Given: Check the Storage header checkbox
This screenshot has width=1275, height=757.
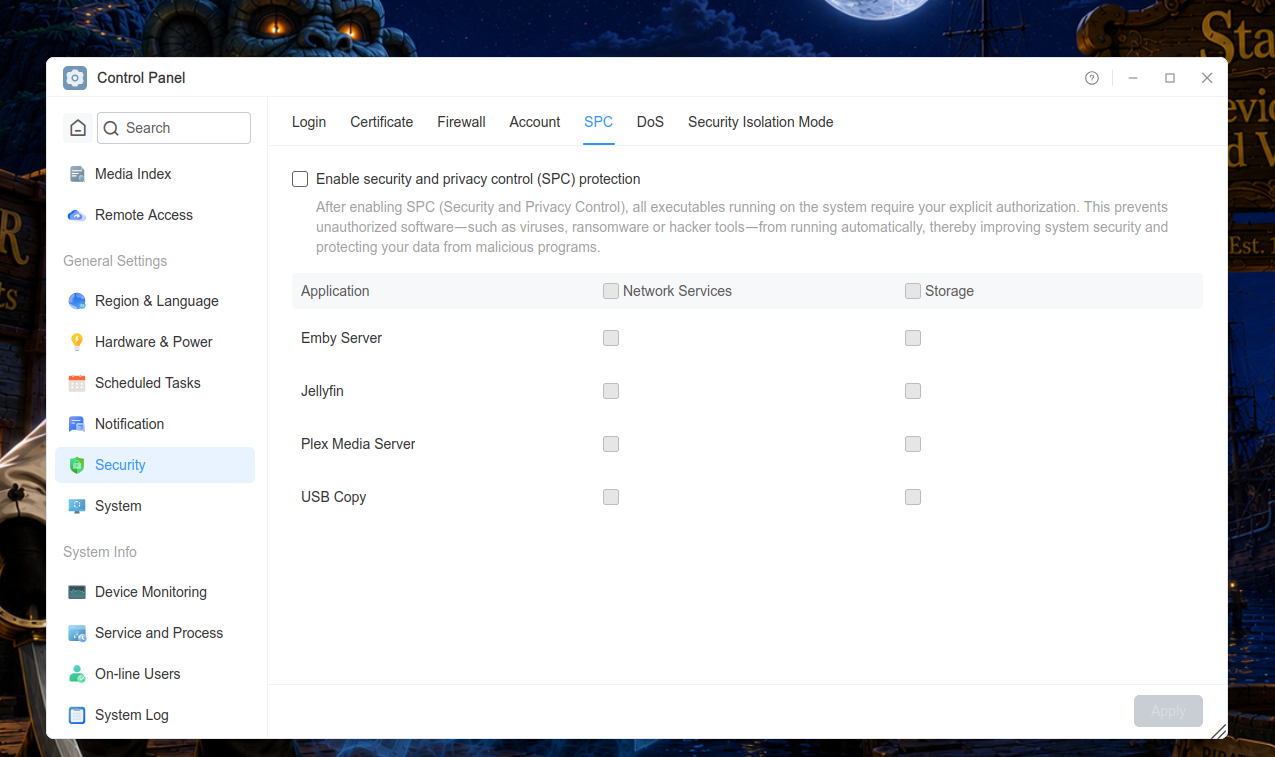Looking at the screenshot, I should coord(913,291).
